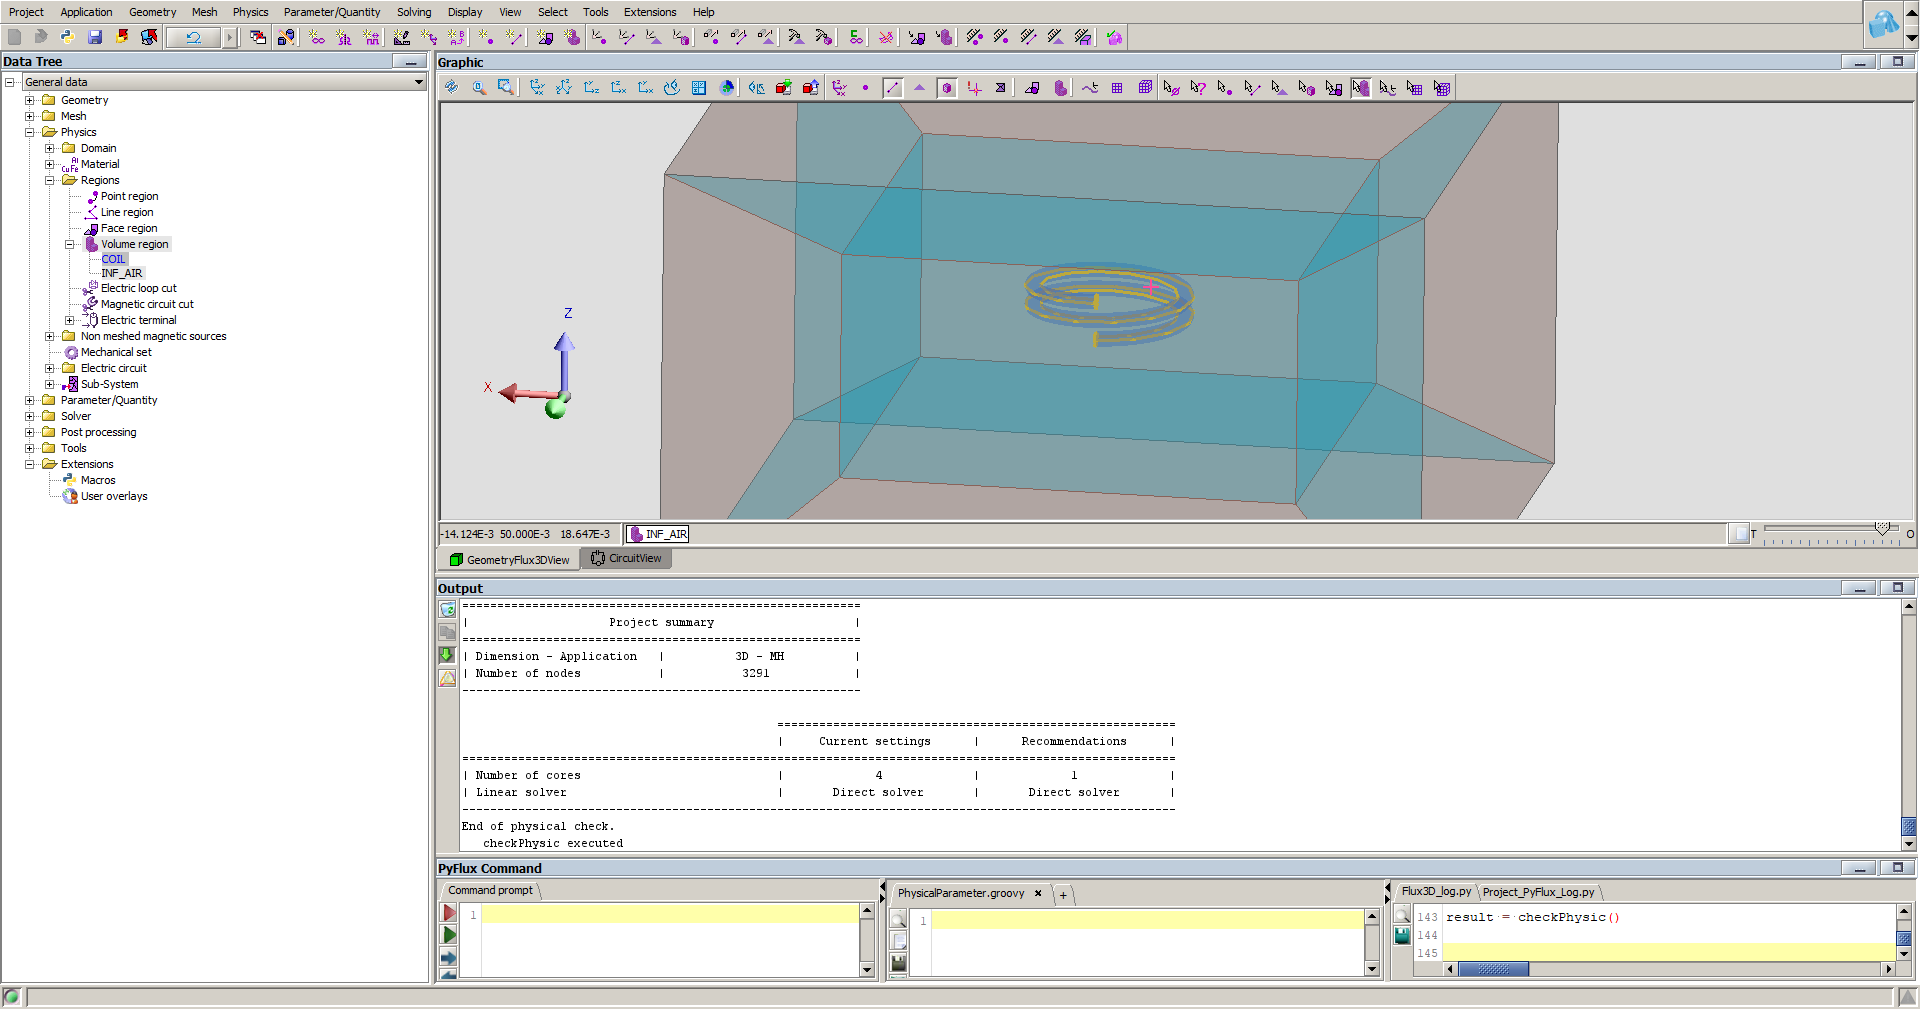Click the groovy editor first line
1920x1009 pixels.
1147,920
